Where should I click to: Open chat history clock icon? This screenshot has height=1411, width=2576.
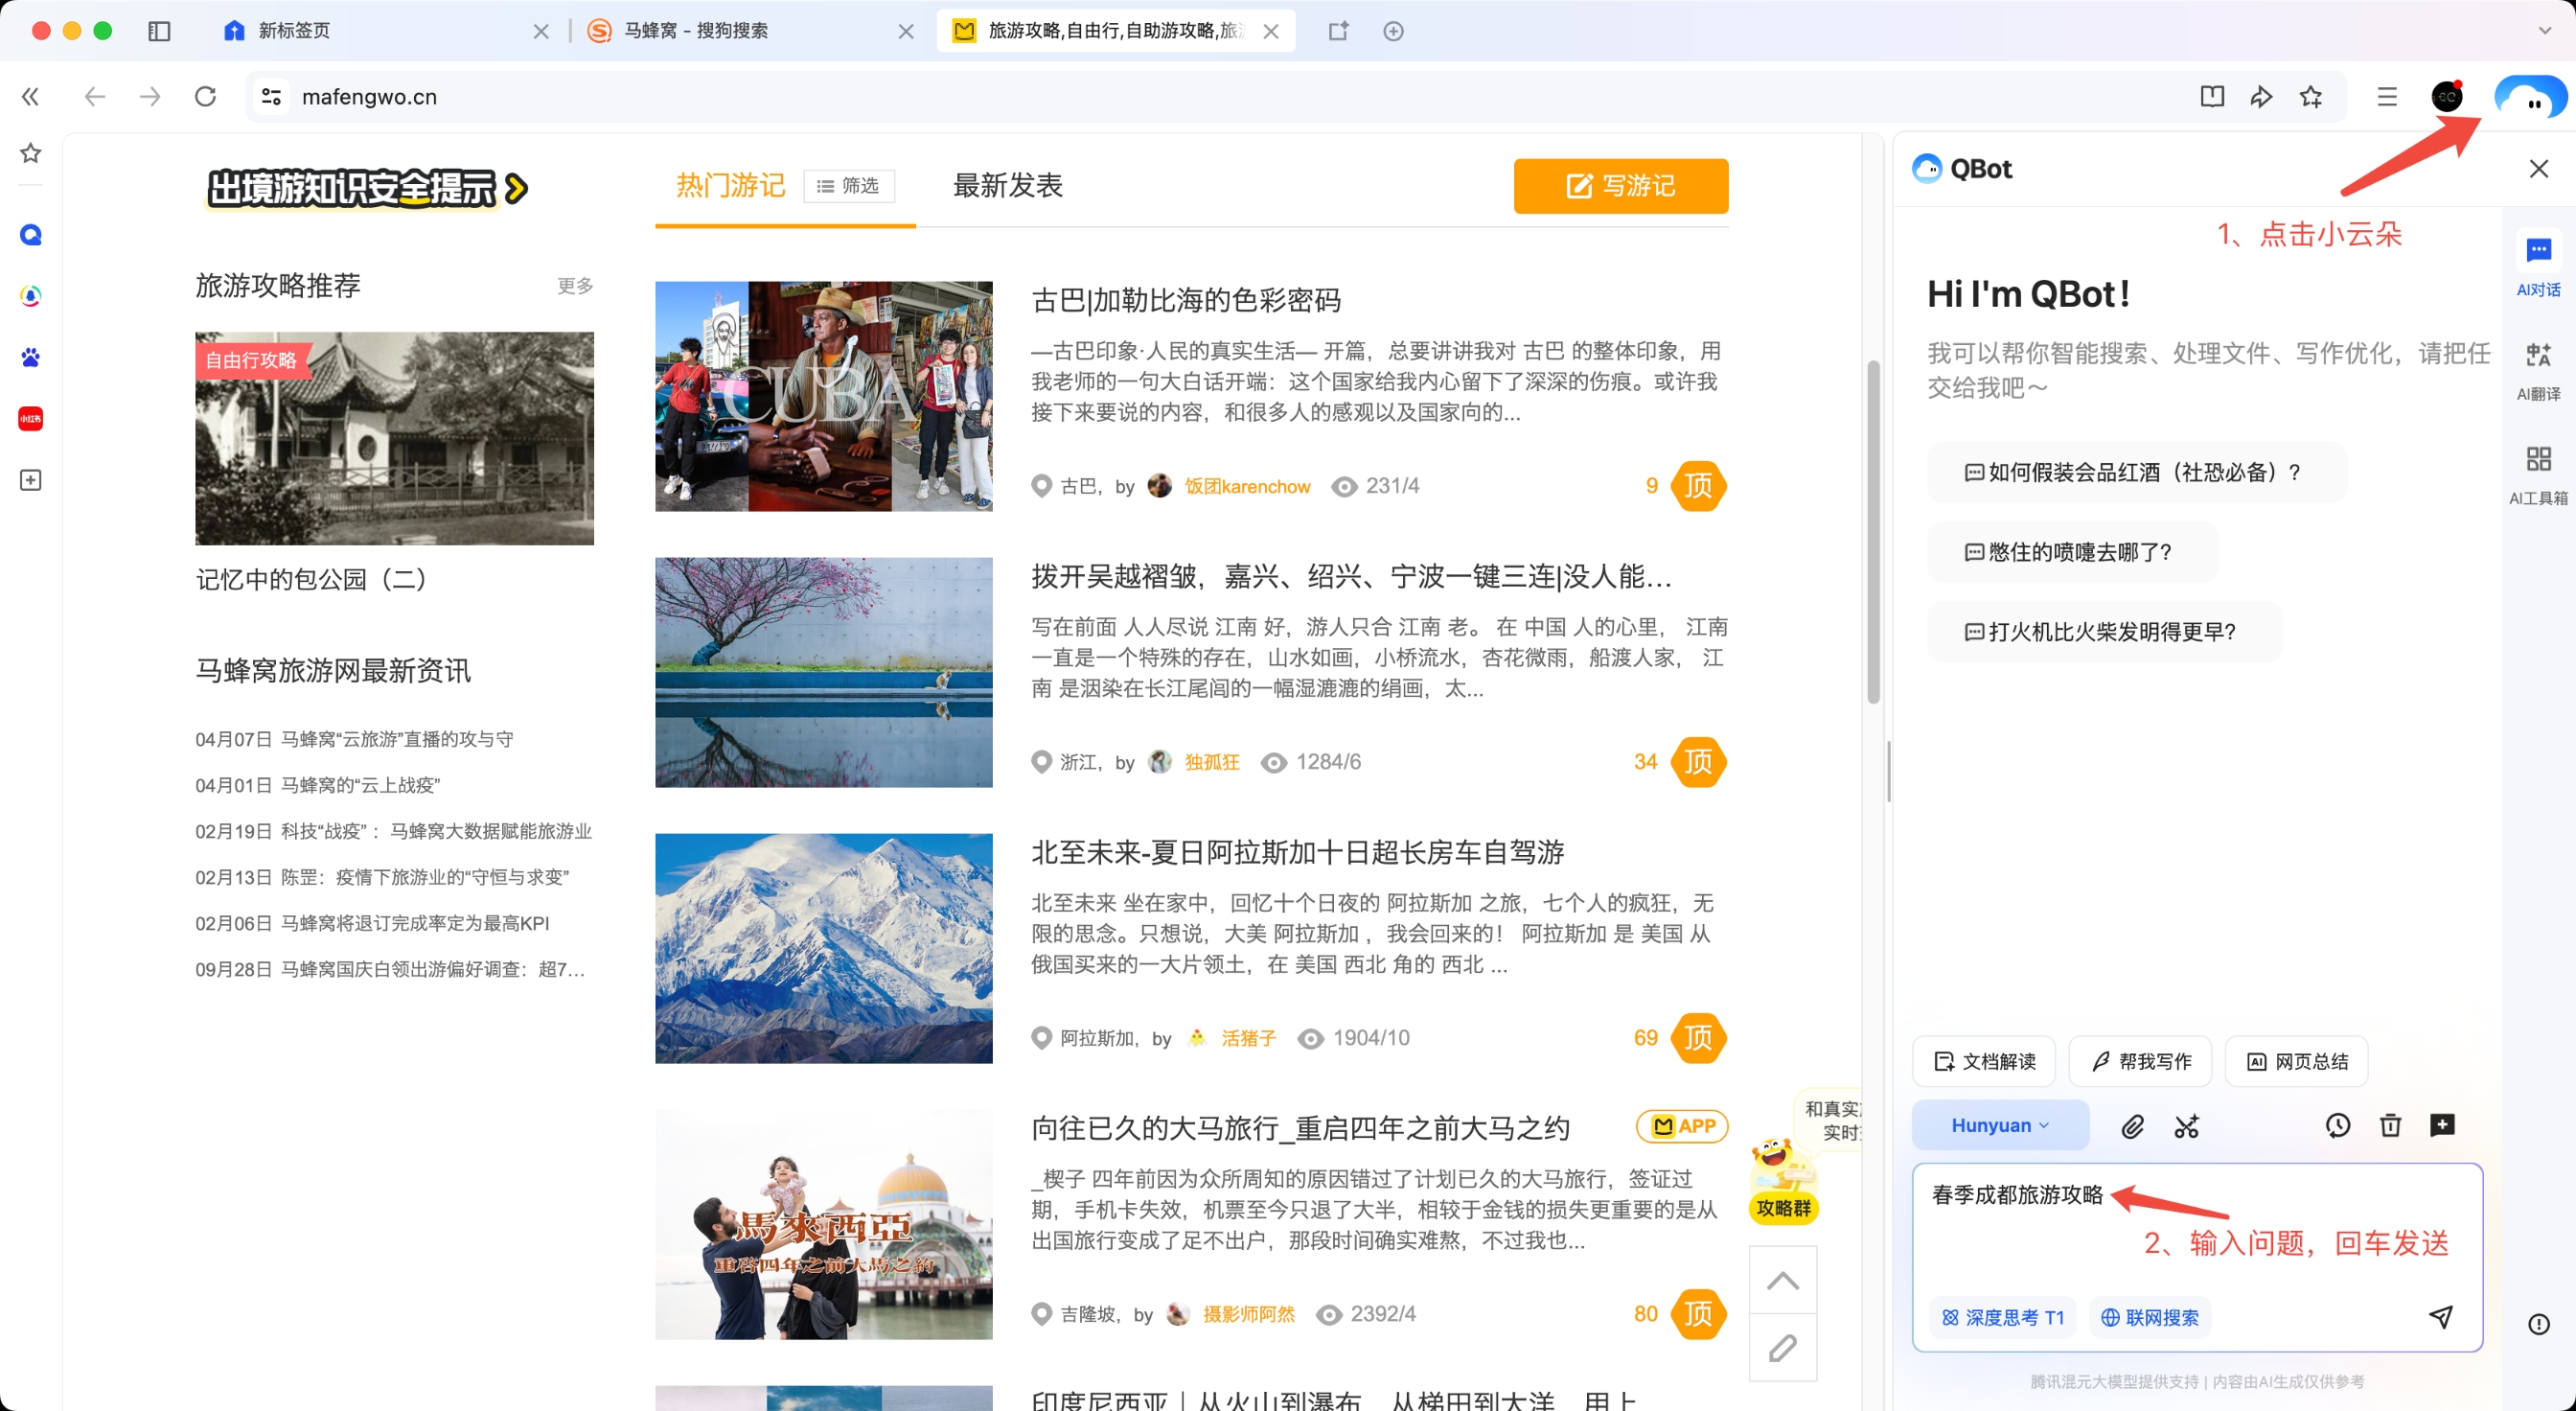tap(2337, 1125)
